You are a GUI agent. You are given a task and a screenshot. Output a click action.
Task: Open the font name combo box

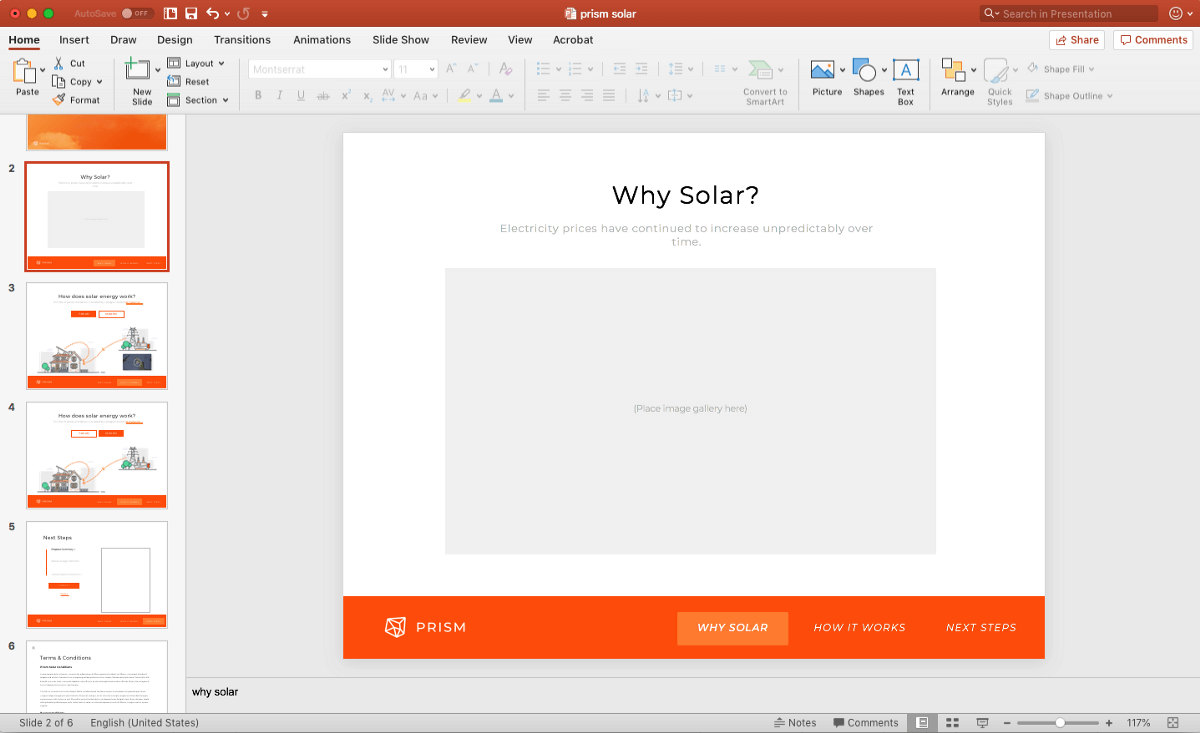tap(319, 69)
